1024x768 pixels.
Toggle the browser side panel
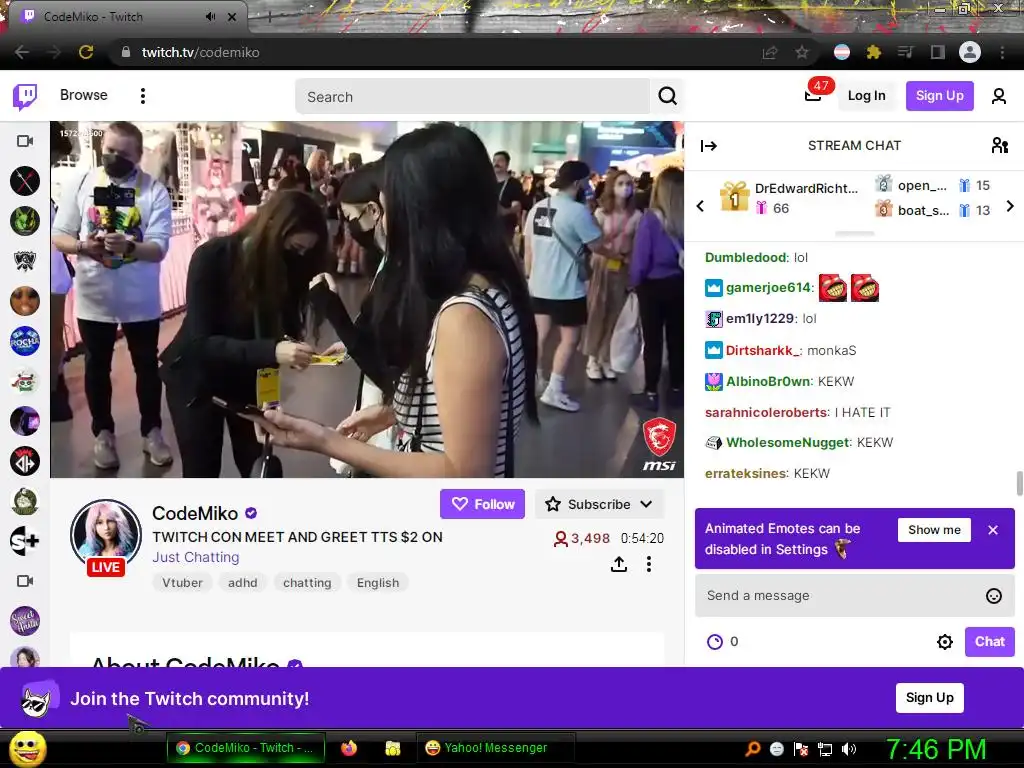click(938, 52)
